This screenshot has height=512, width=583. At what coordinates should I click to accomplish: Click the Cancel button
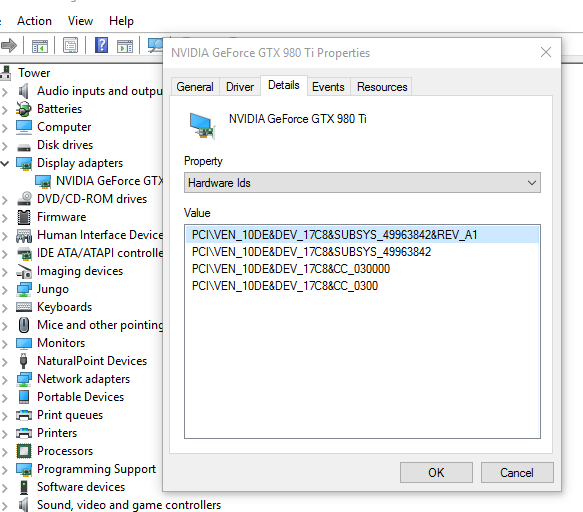click(517, 473)
